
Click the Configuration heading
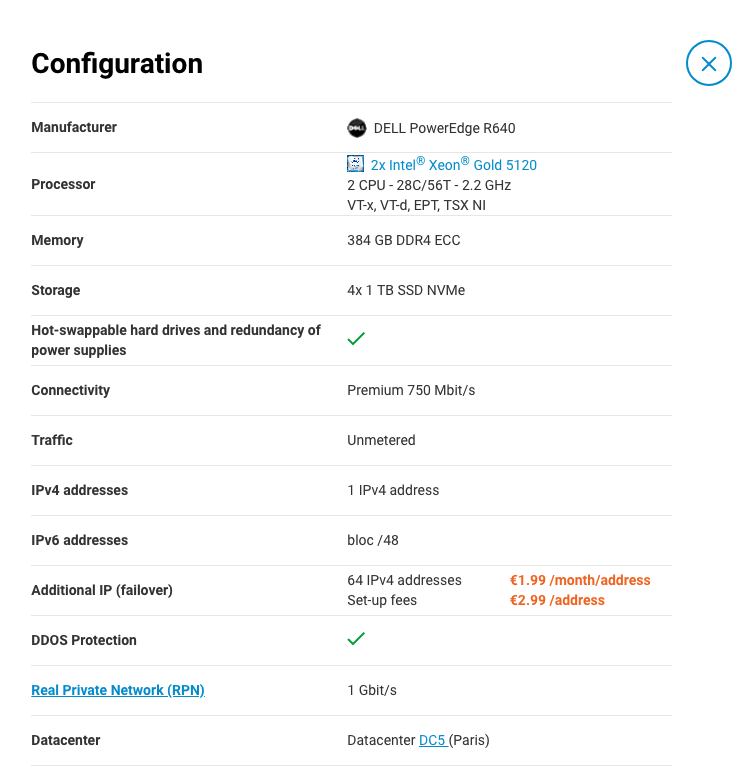117,64
